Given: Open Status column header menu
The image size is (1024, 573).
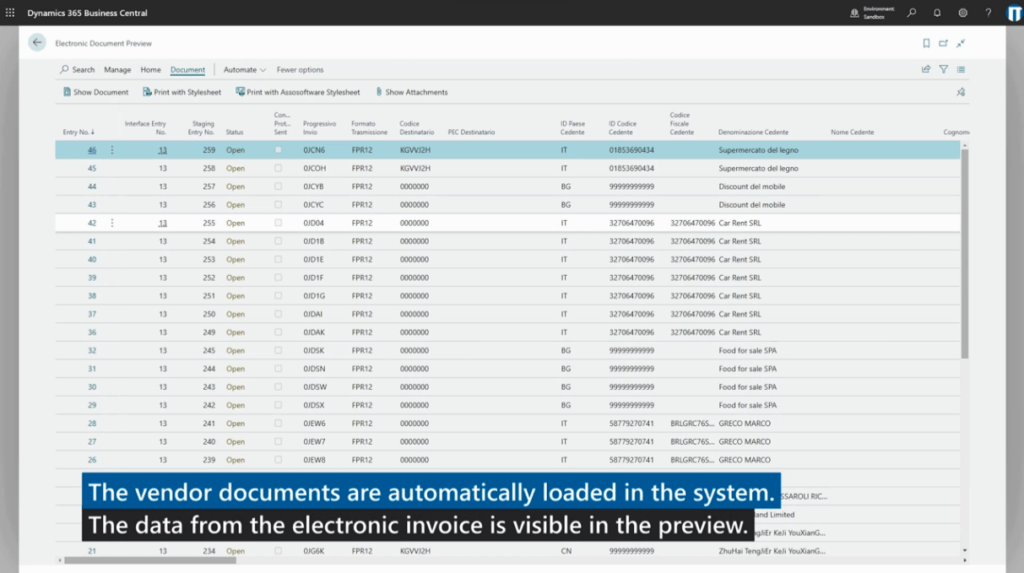Looking at the screenshot, I should pos(234,132).
